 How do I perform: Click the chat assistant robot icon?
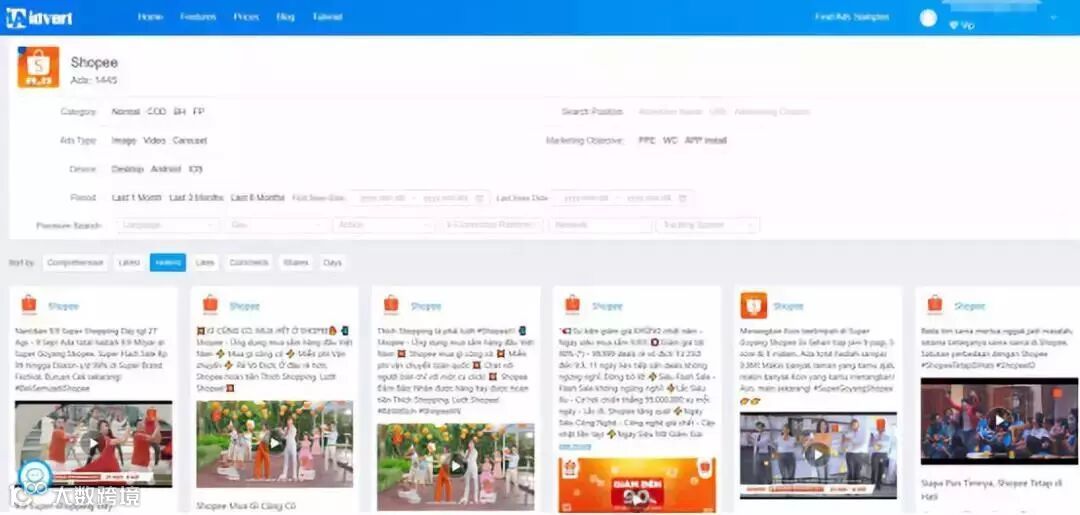(34, 477)
